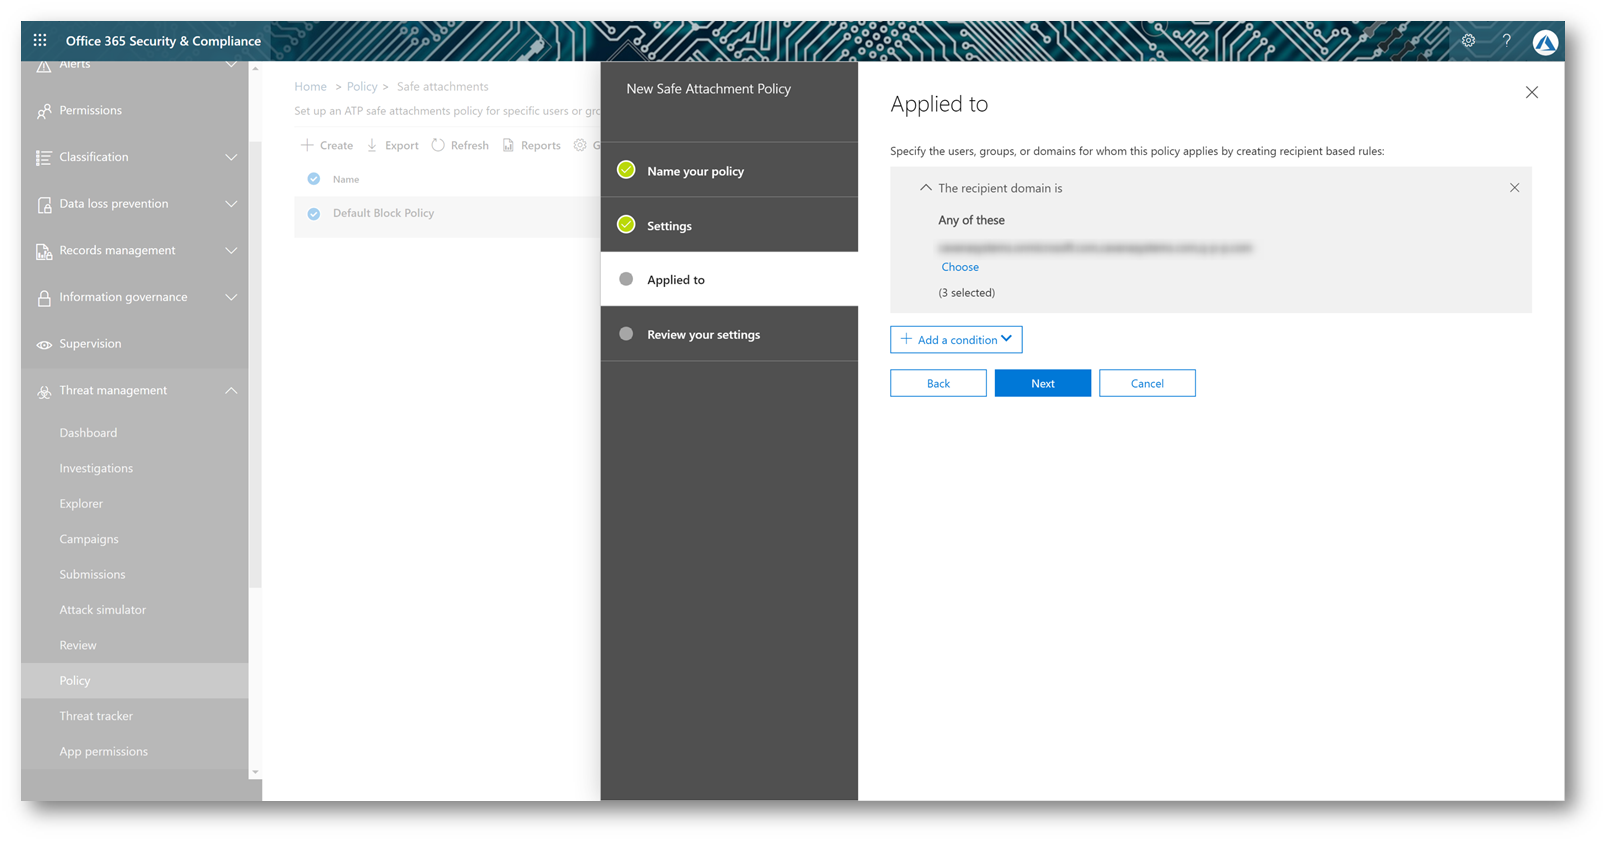The height and width of the screenshot is (843, 1607).
Task: Click the Choose link for domains
Action: pyautogui.click(x=960, y=267)
